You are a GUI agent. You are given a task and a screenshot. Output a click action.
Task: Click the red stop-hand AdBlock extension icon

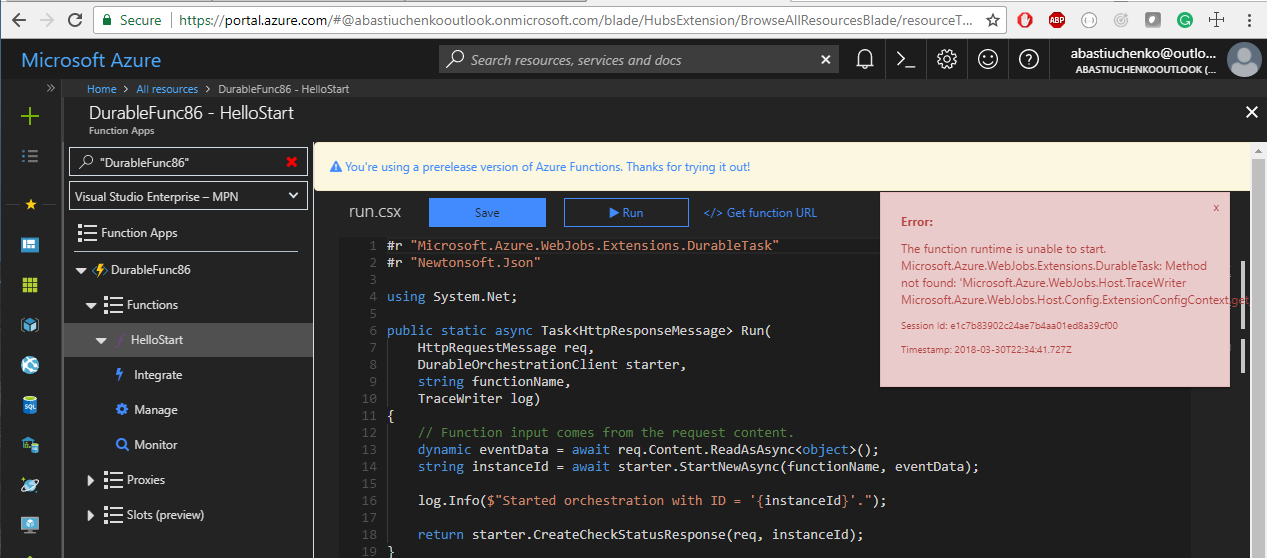[1025, 19]
